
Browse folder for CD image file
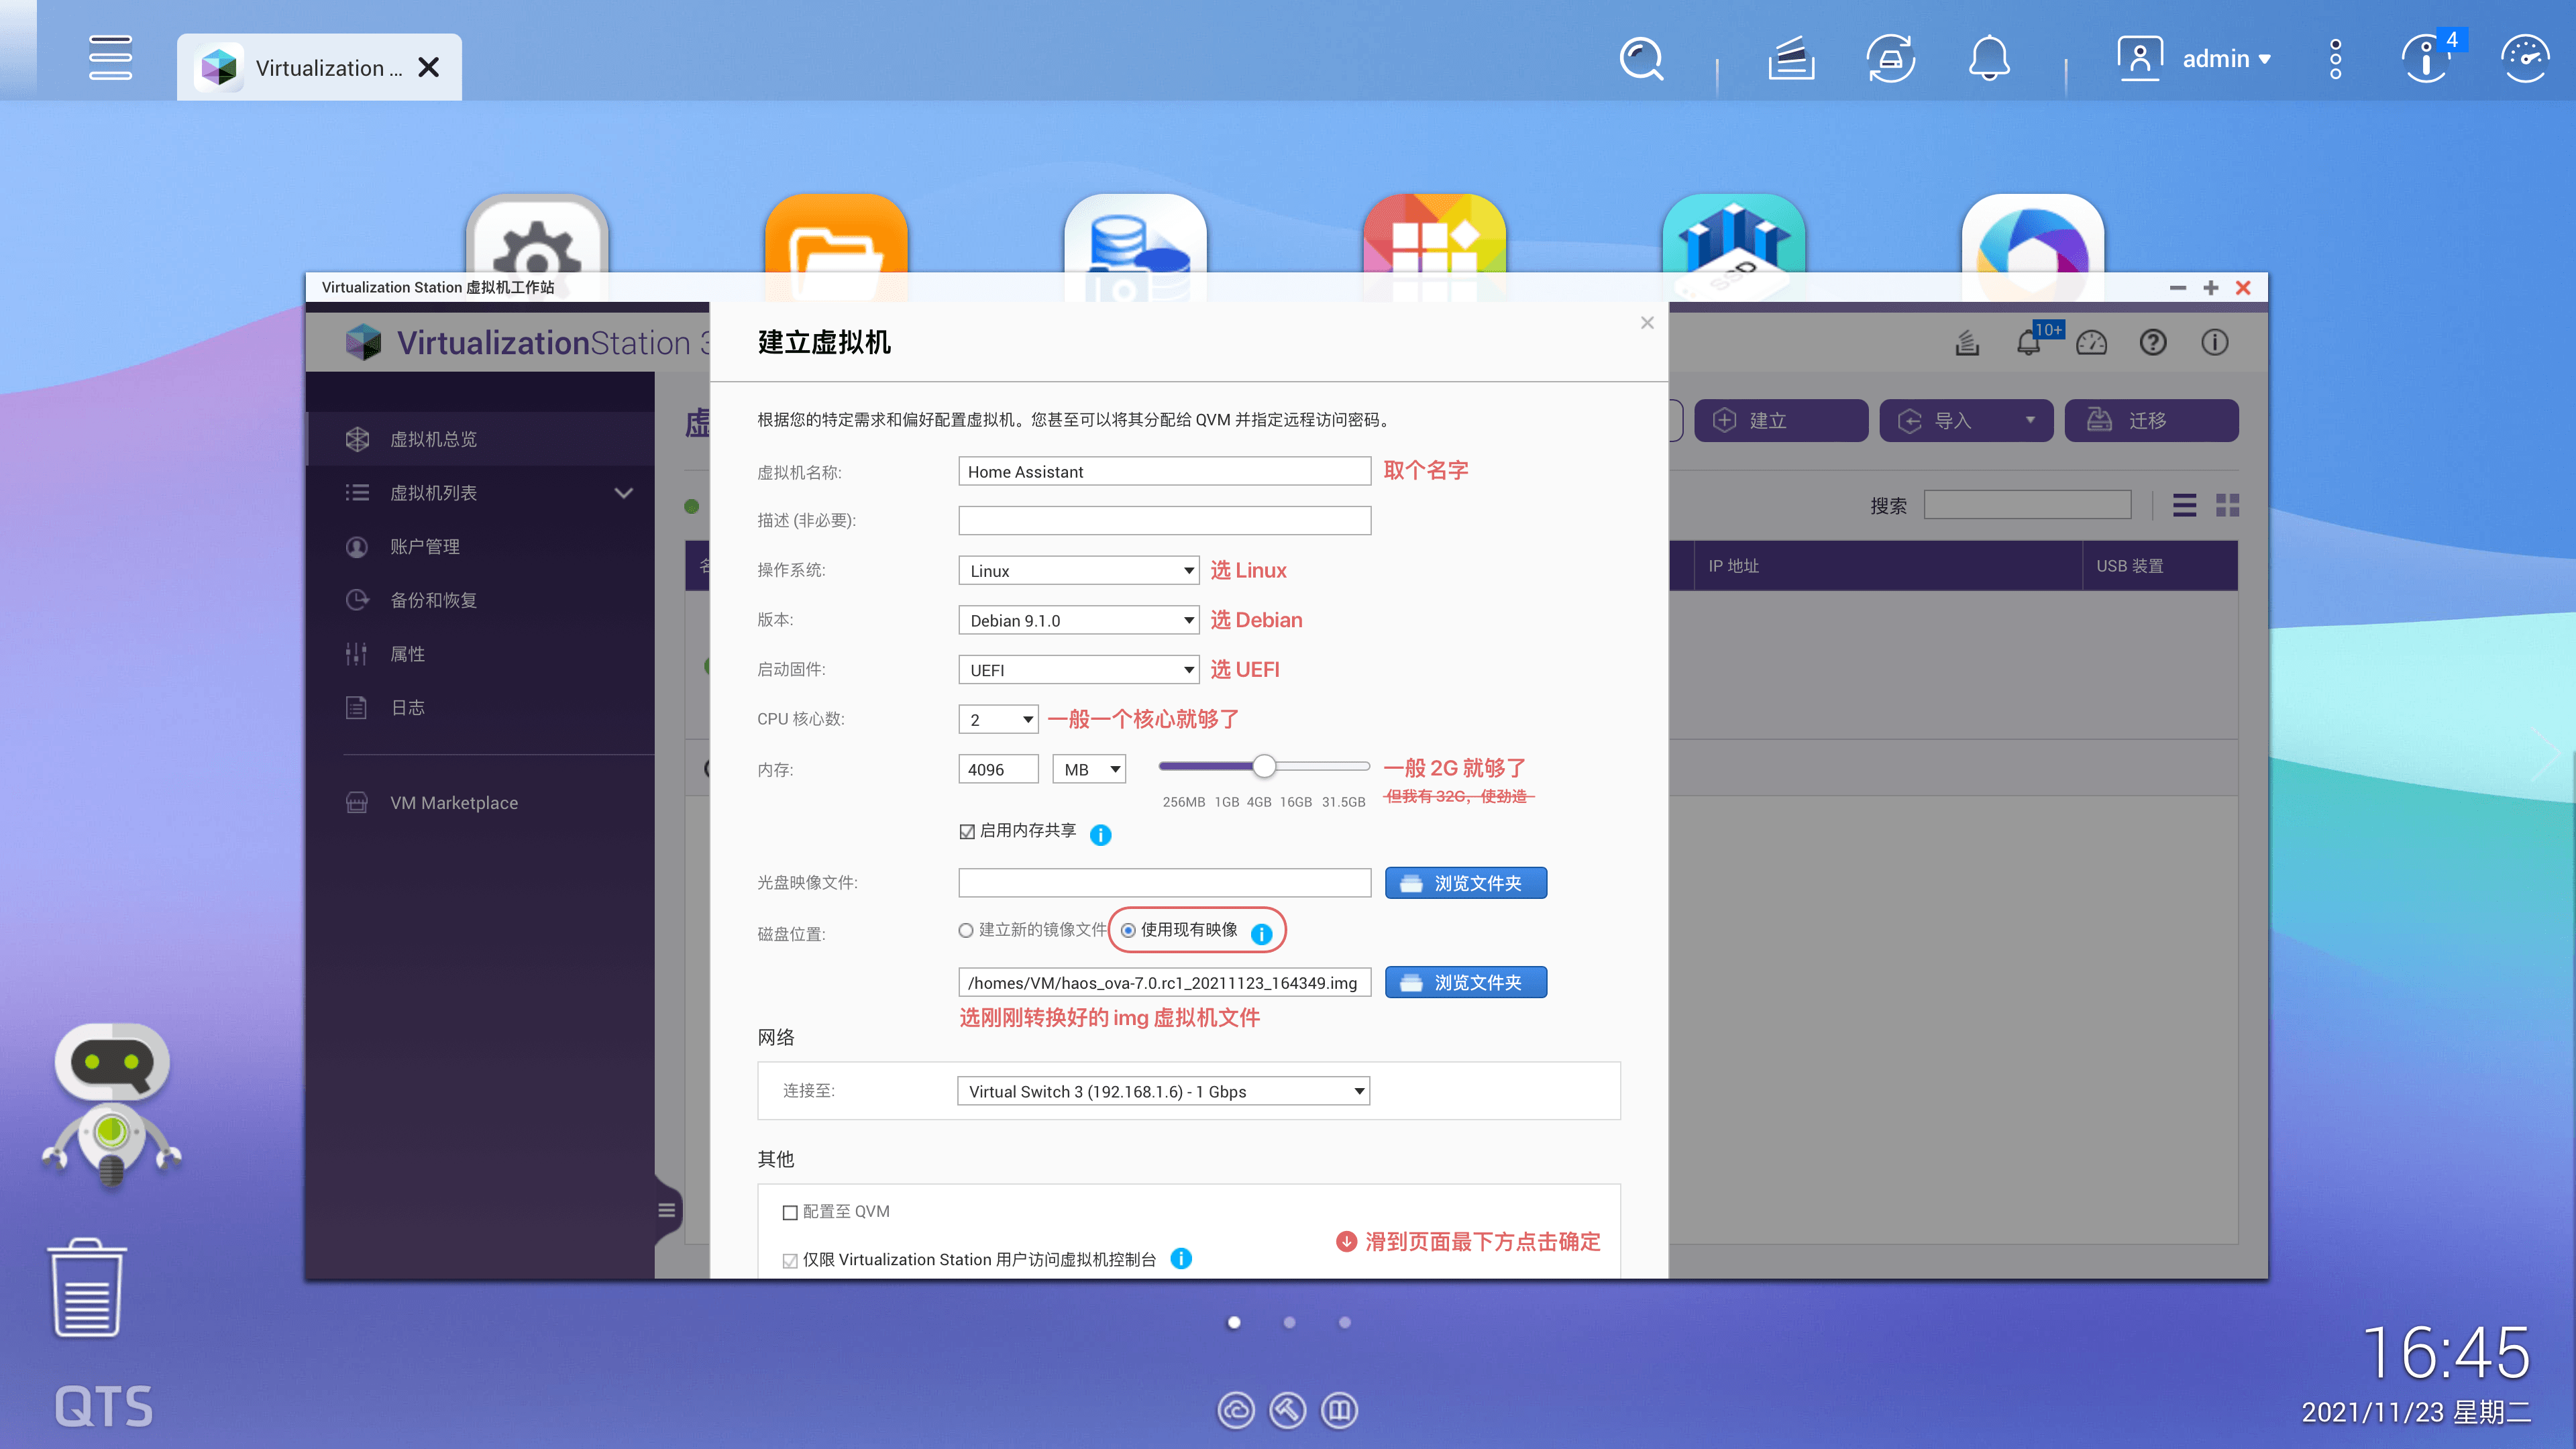coord(1465,883)
